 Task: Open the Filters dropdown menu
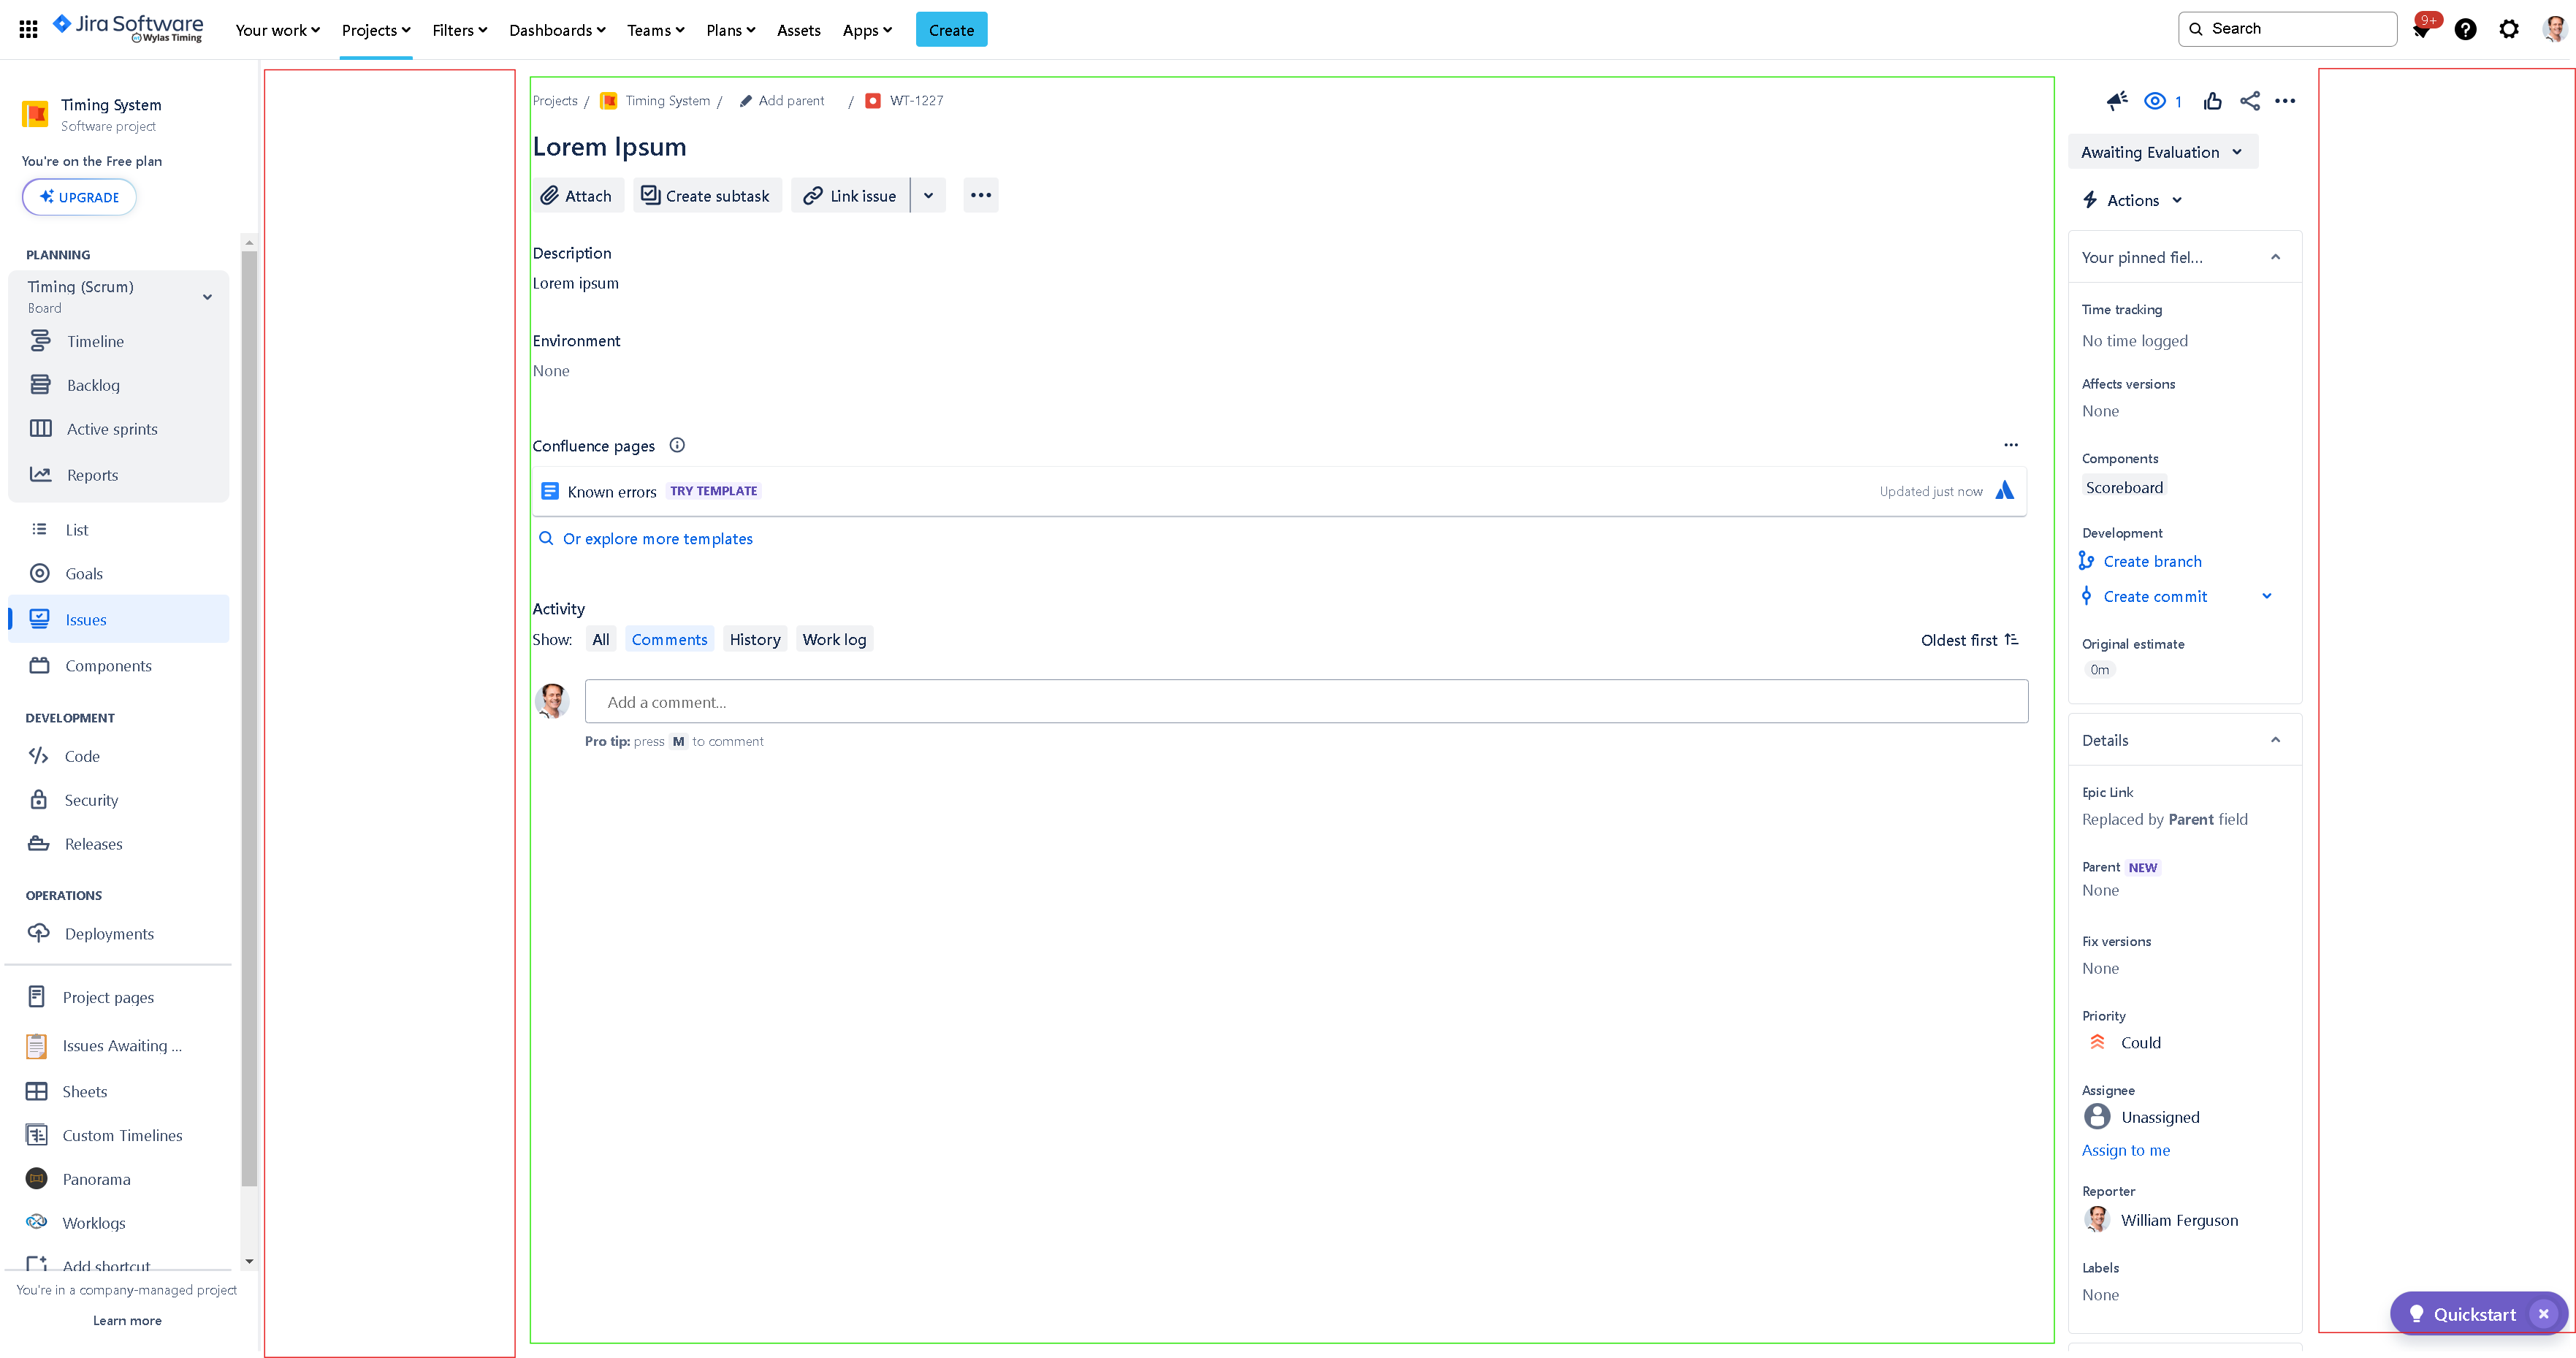(x=460, y=30)
